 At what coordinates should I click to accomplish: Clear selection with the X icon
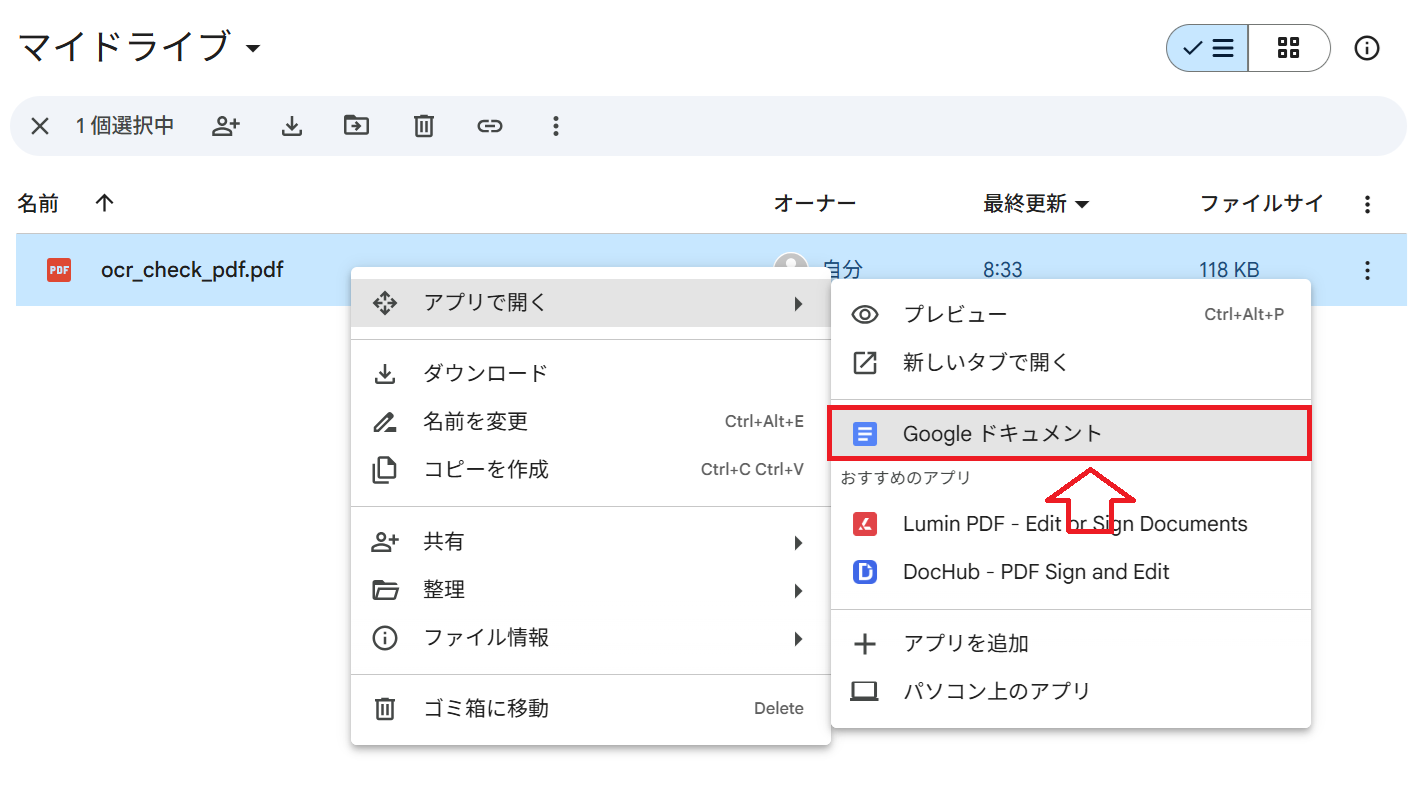point(39,126)
